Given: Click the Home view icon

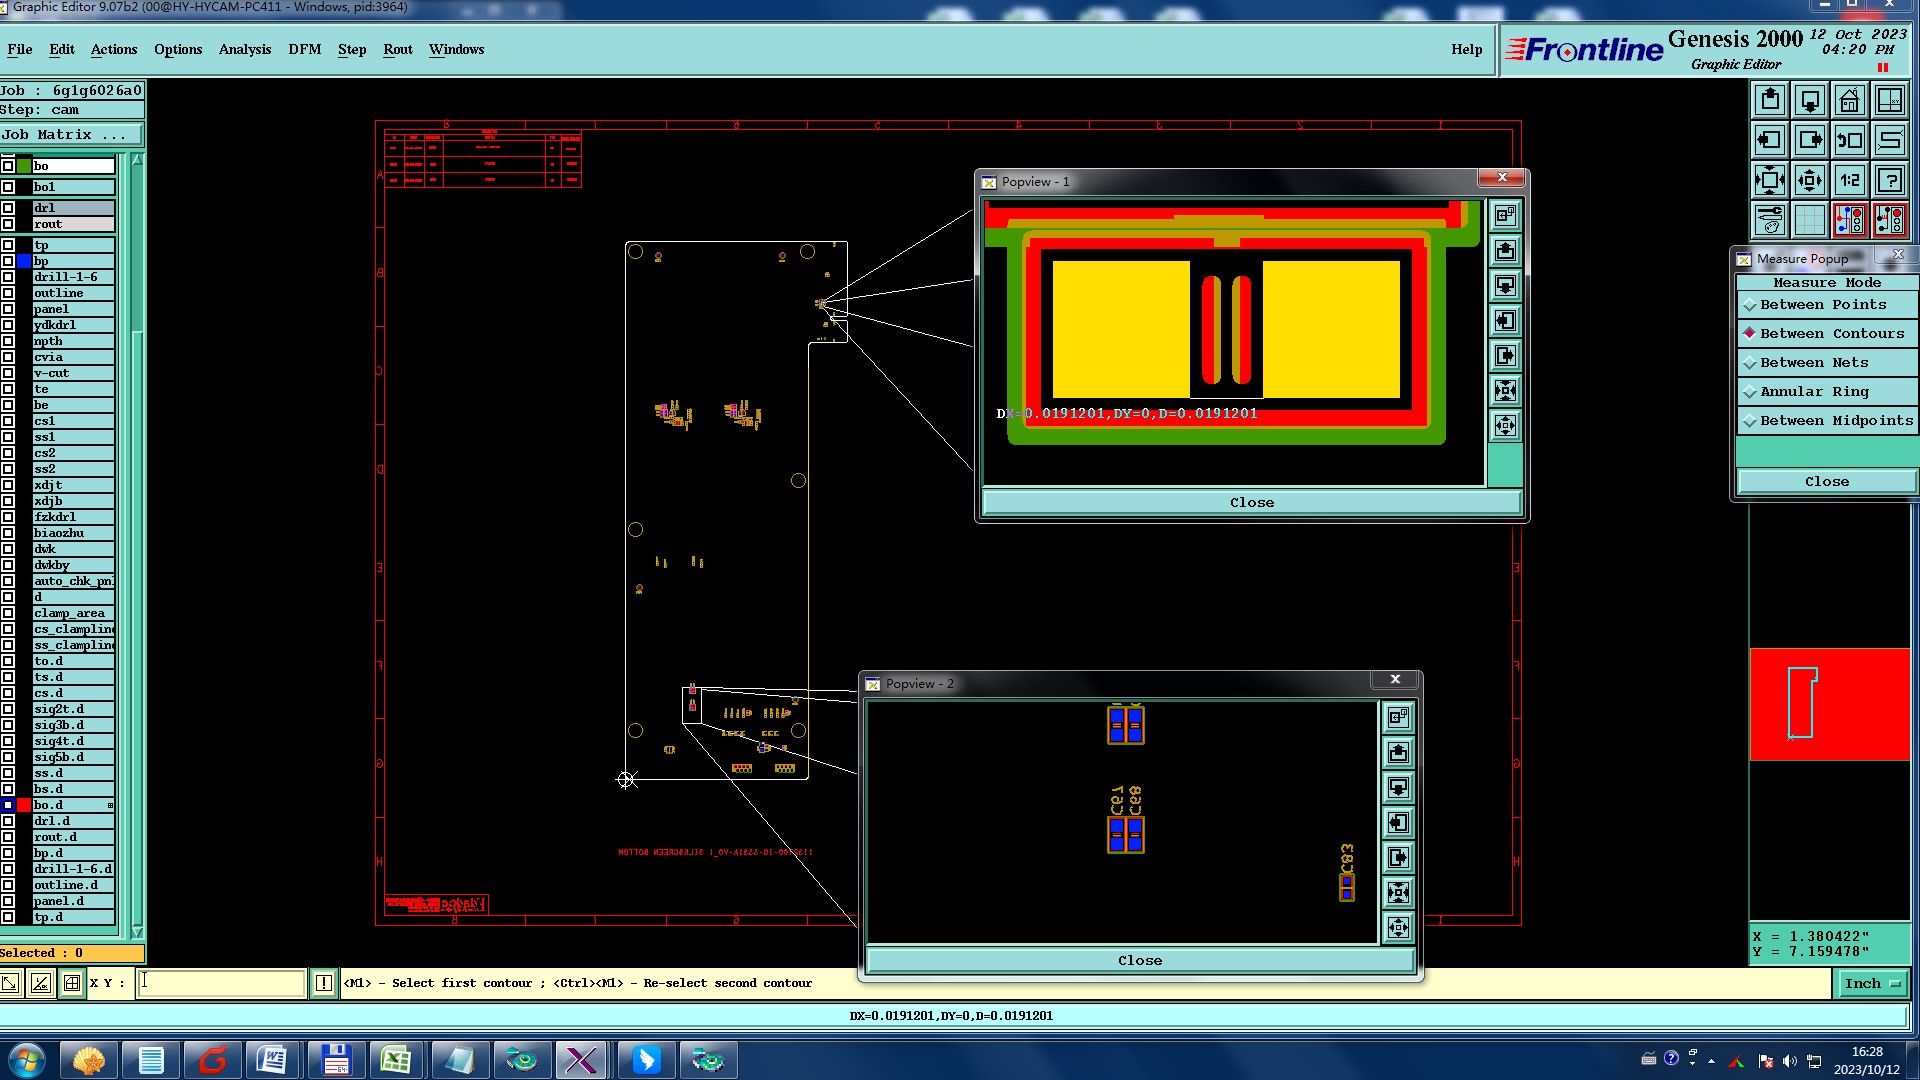Looking at the screenshot, I should click(x=1849, y=101).
